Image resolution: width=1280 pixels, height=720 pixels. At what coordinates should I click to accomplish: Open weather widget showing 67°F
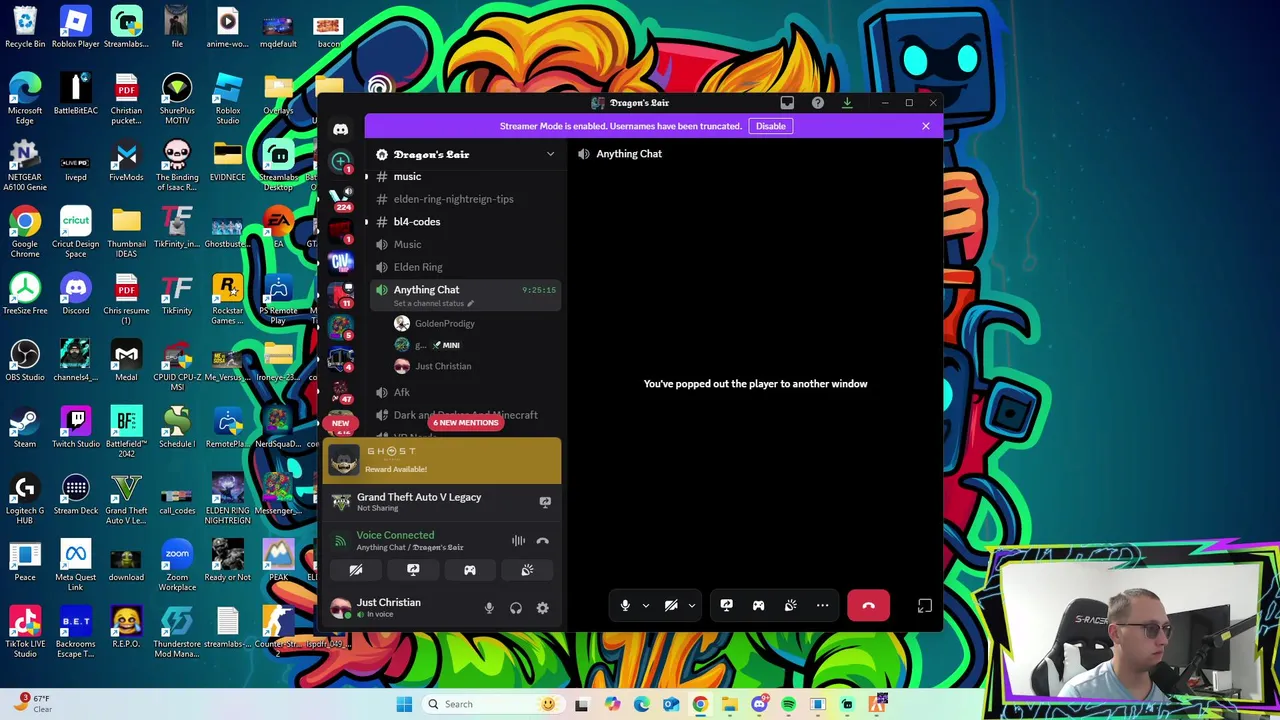tap(32, 704)
